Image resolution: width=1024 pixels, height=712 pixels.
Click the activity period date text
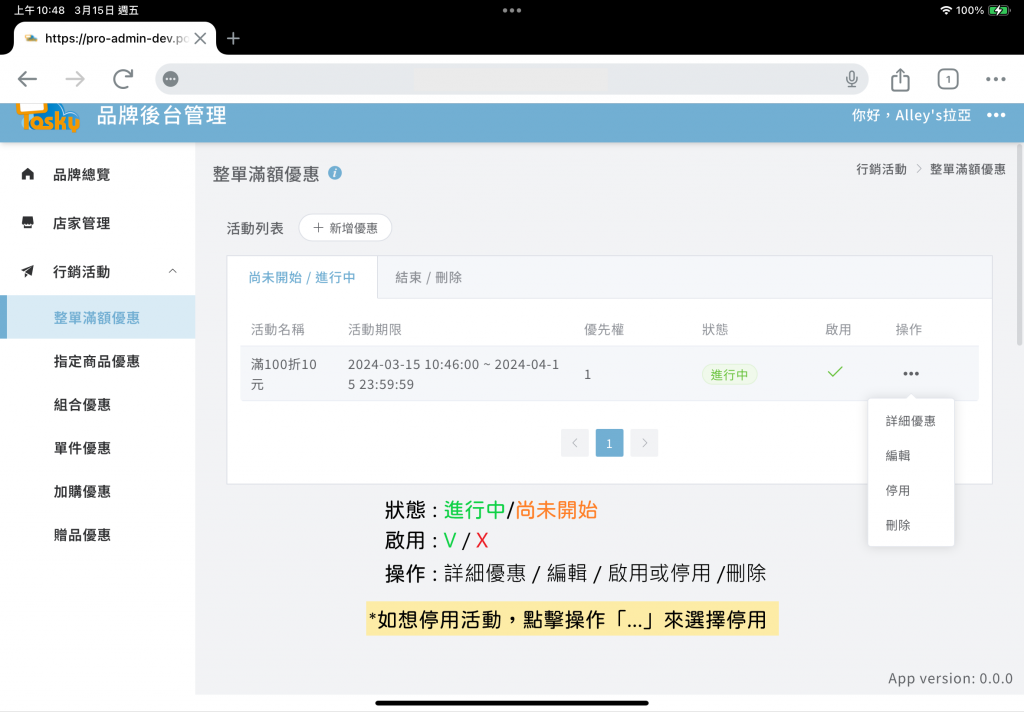pyautogui.click(x=453, y=374)
